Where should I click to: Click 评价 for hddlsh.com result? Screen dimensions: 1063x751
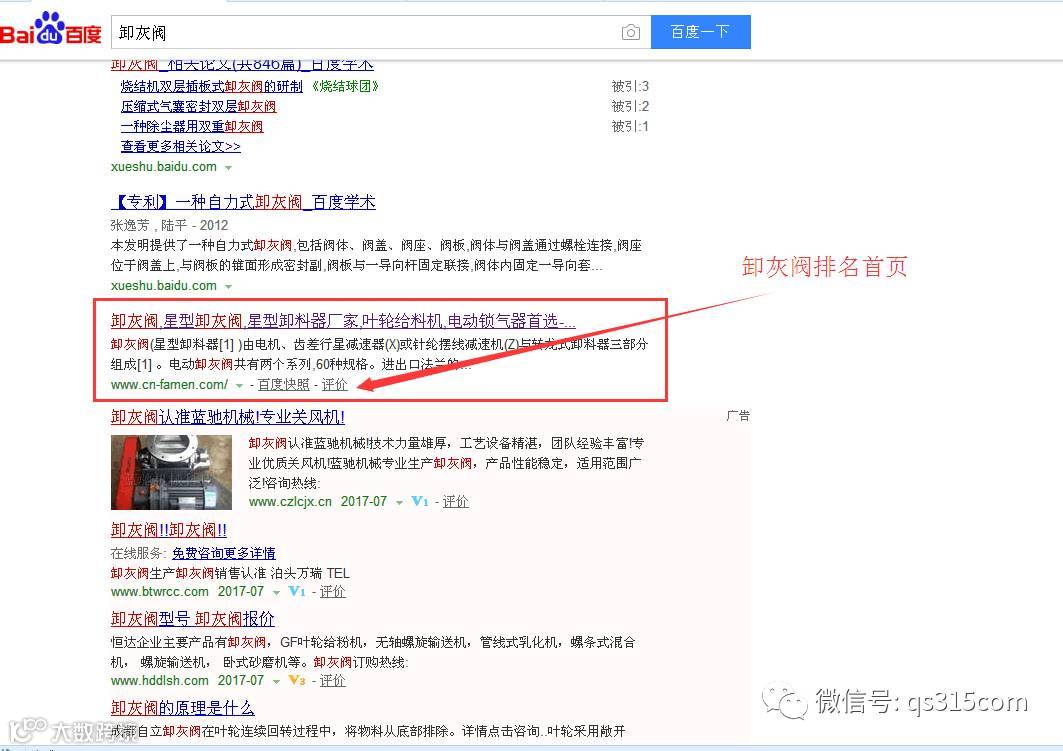point(332,681)
